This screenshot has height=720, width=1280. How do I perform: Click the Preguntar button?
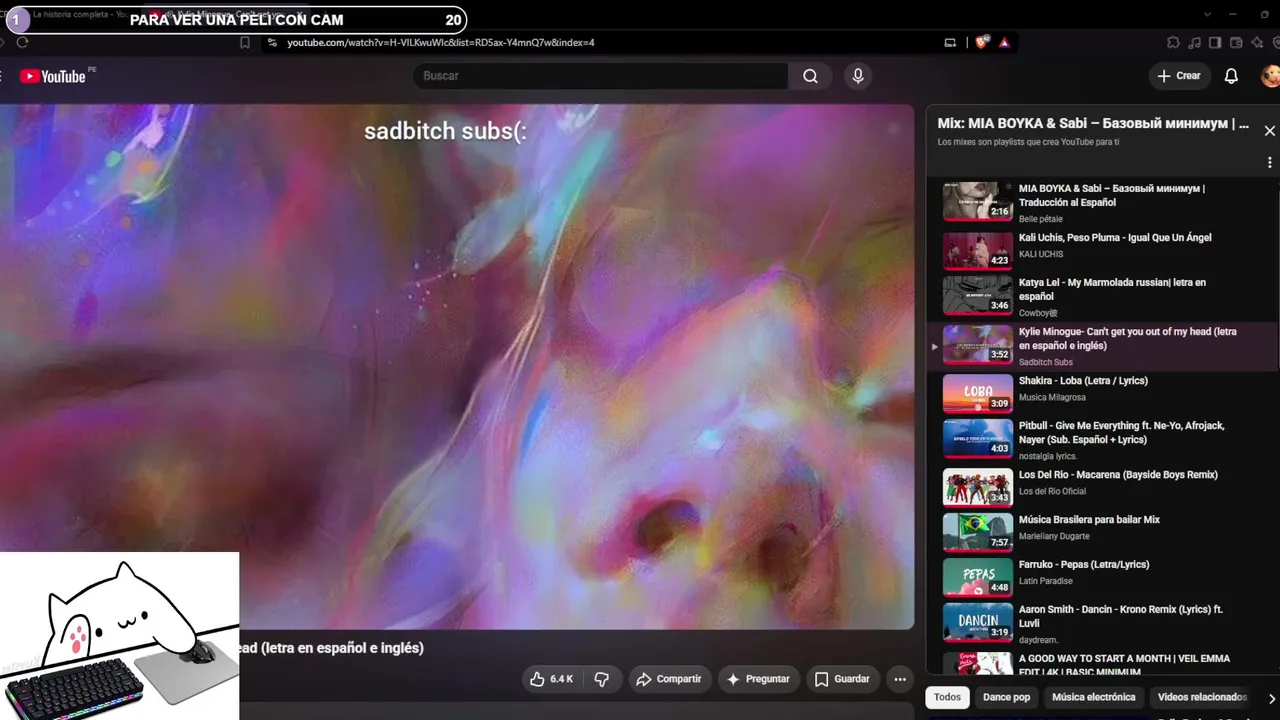pos(758,679)
